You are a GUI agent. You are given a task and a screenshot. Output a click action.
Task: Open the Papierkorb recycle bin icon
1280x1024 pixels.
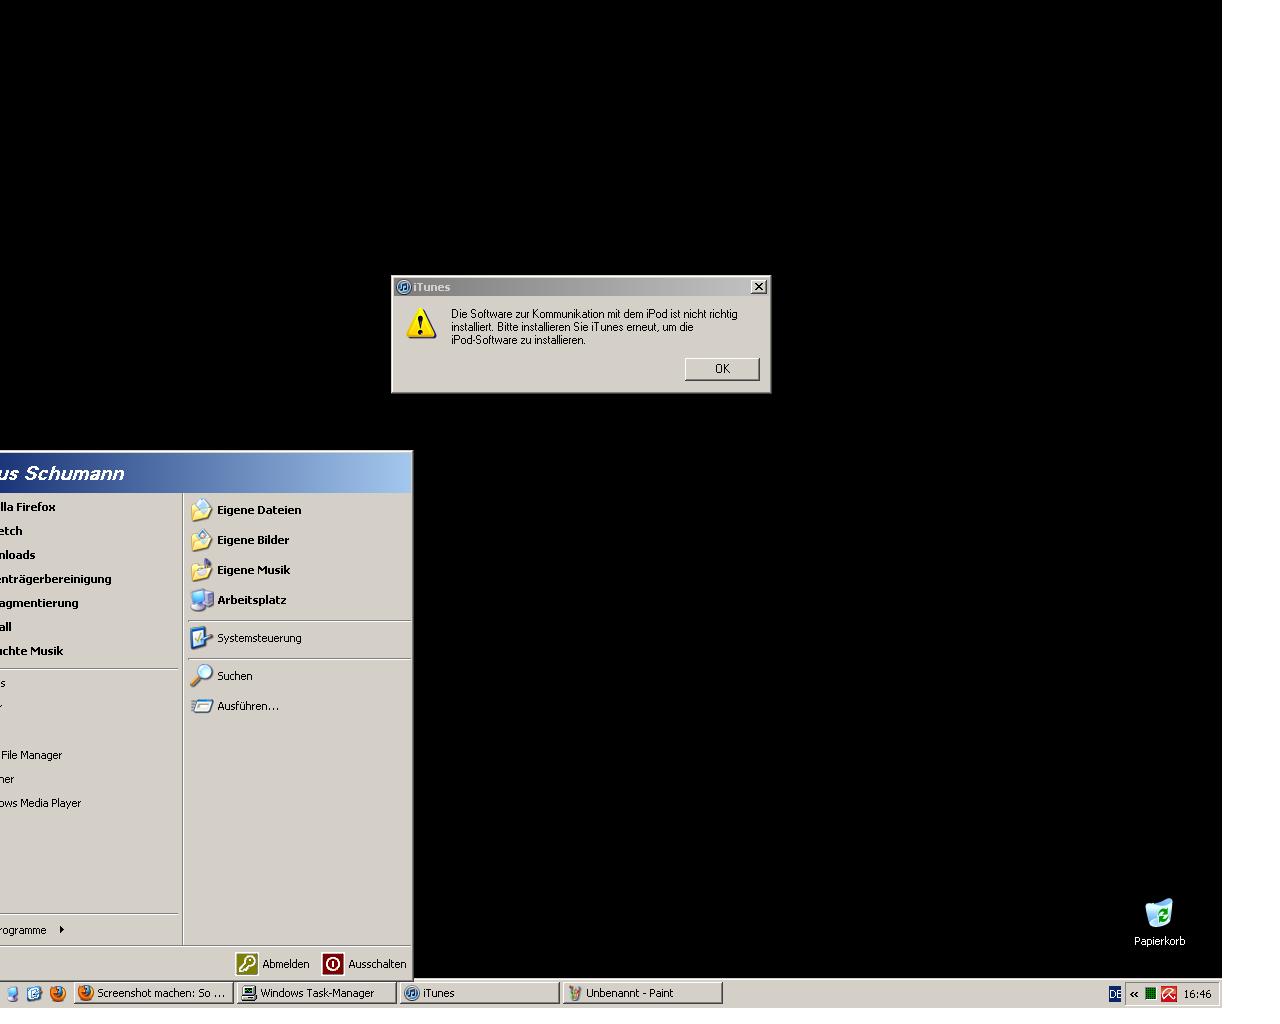[1159, 913]
